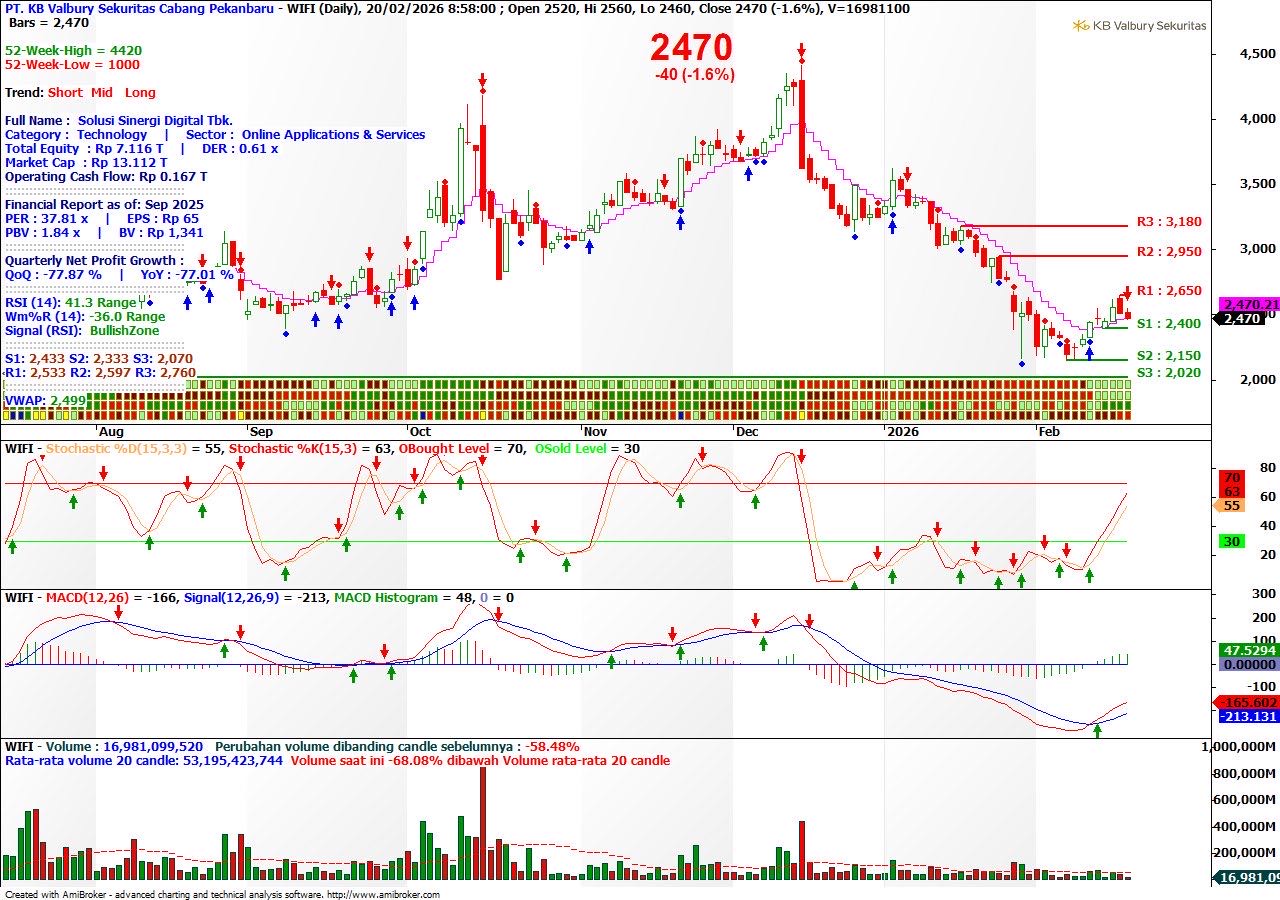Click the "Oct" month label on time axis
Viewport: 1280px width, 900px height.
coord(419,431)
